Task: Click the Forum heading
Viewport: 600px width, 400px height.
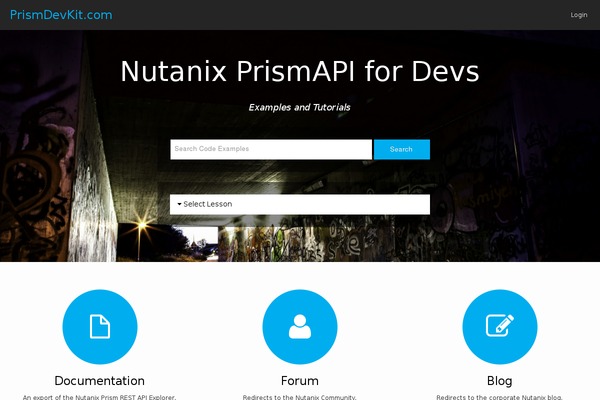Action: [300, 380]
